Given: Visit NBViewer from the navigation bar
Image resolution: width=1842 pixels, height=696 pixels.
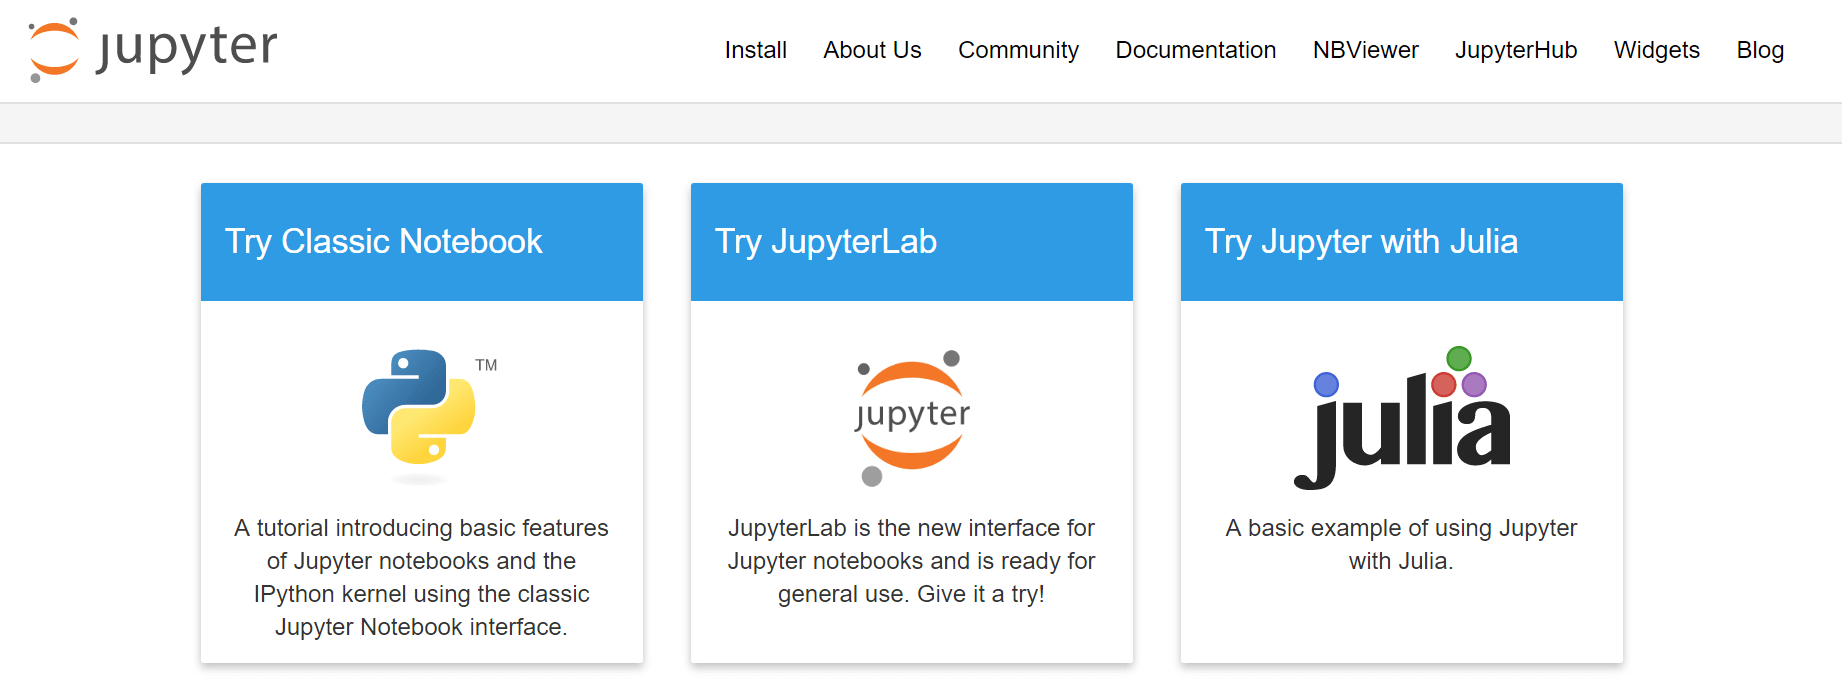Looking at the screenshot, I should coord(1366,50).
